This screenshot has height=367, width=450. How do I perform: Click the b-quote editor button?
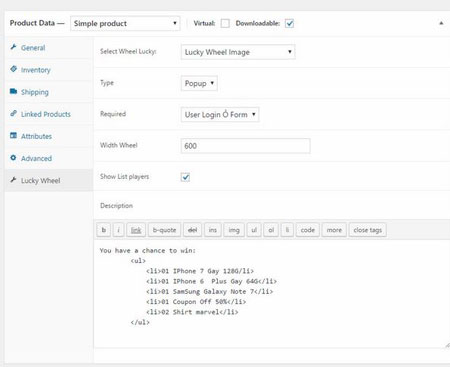[164, 230]
